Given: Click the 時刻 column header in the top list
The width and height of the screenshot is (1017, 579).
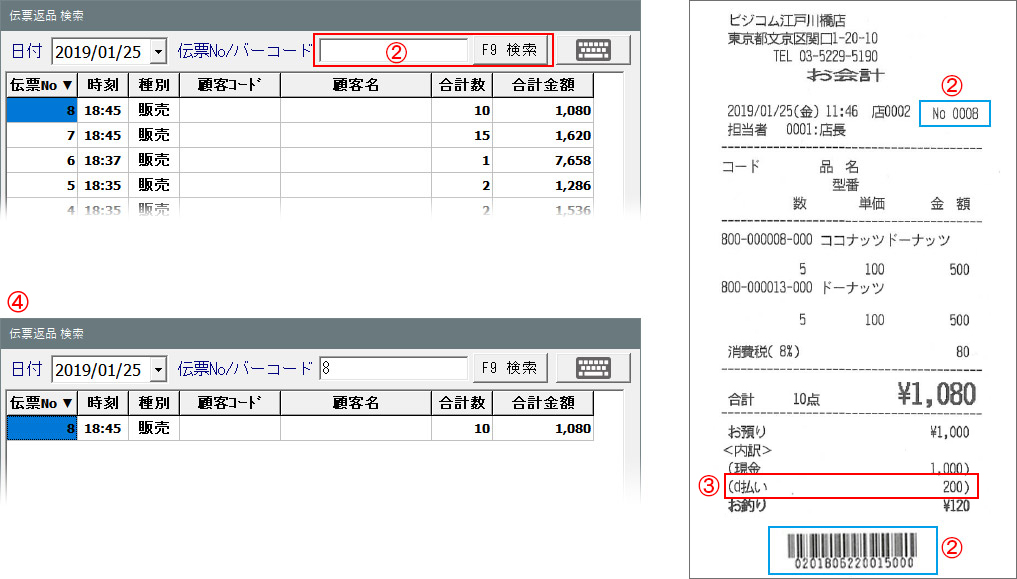Looking at the screenshot, I should point(103,85).
